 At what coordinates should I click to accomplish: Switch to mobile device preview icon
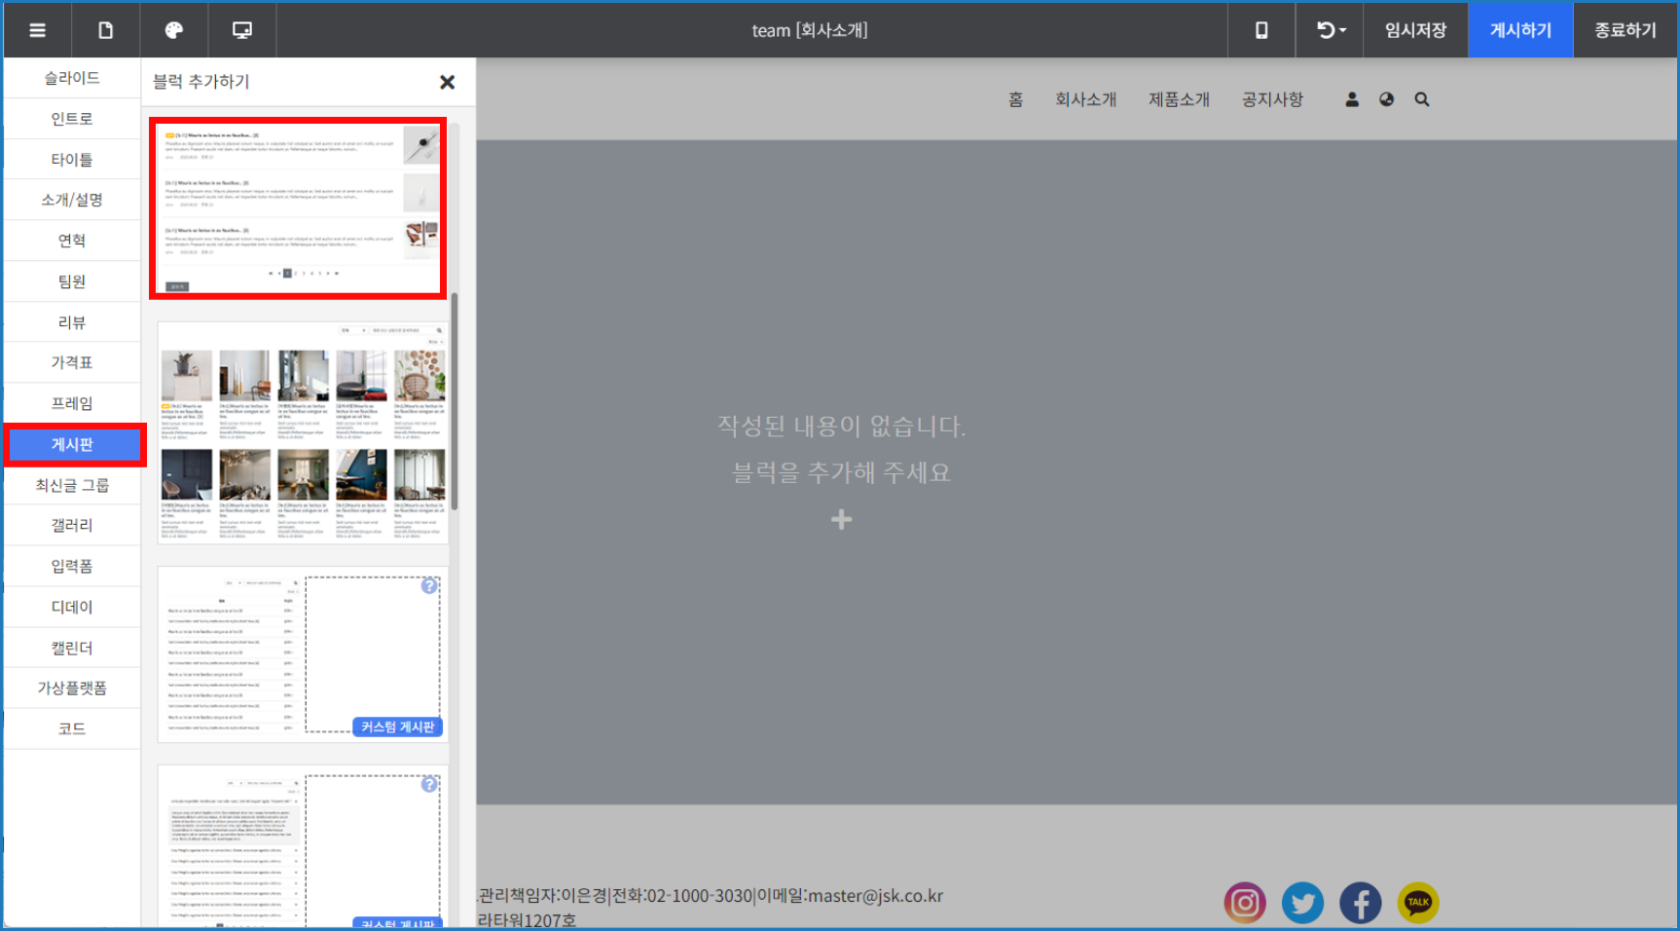pos(1261,30)
